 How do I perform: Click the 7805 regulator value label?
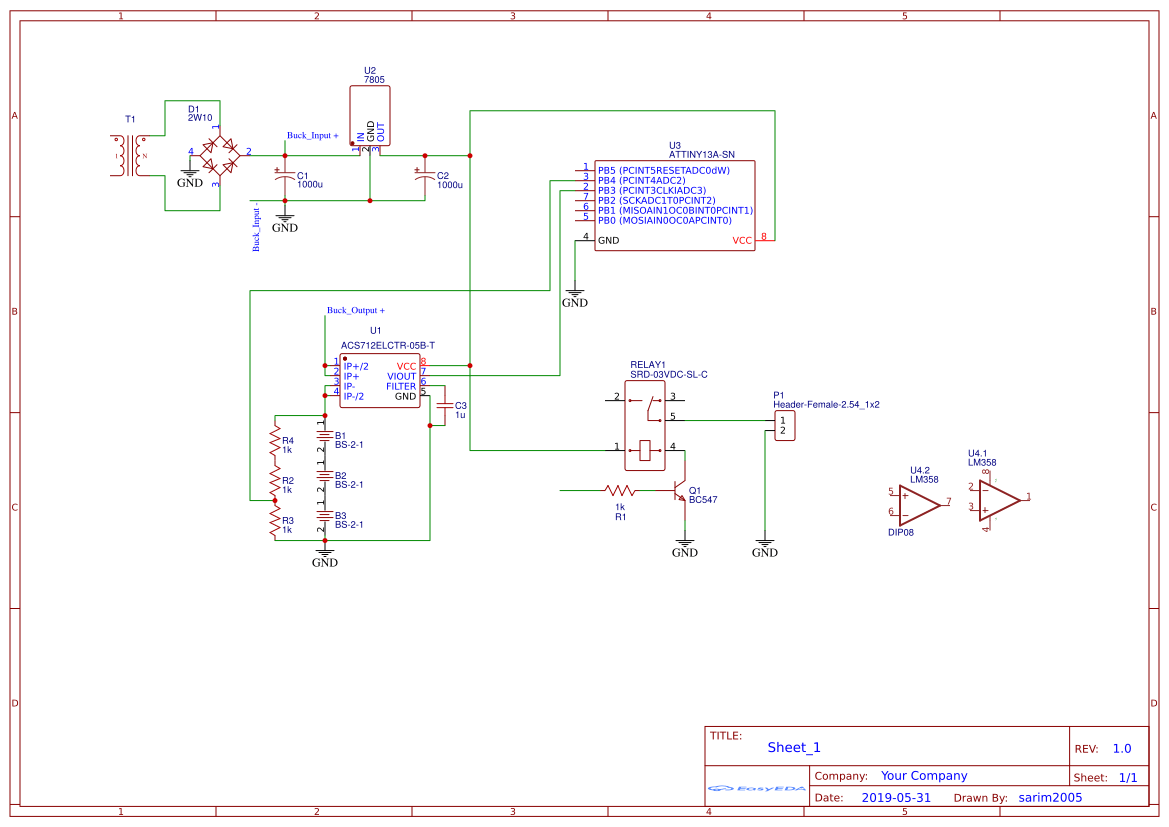tap(374, 80)
